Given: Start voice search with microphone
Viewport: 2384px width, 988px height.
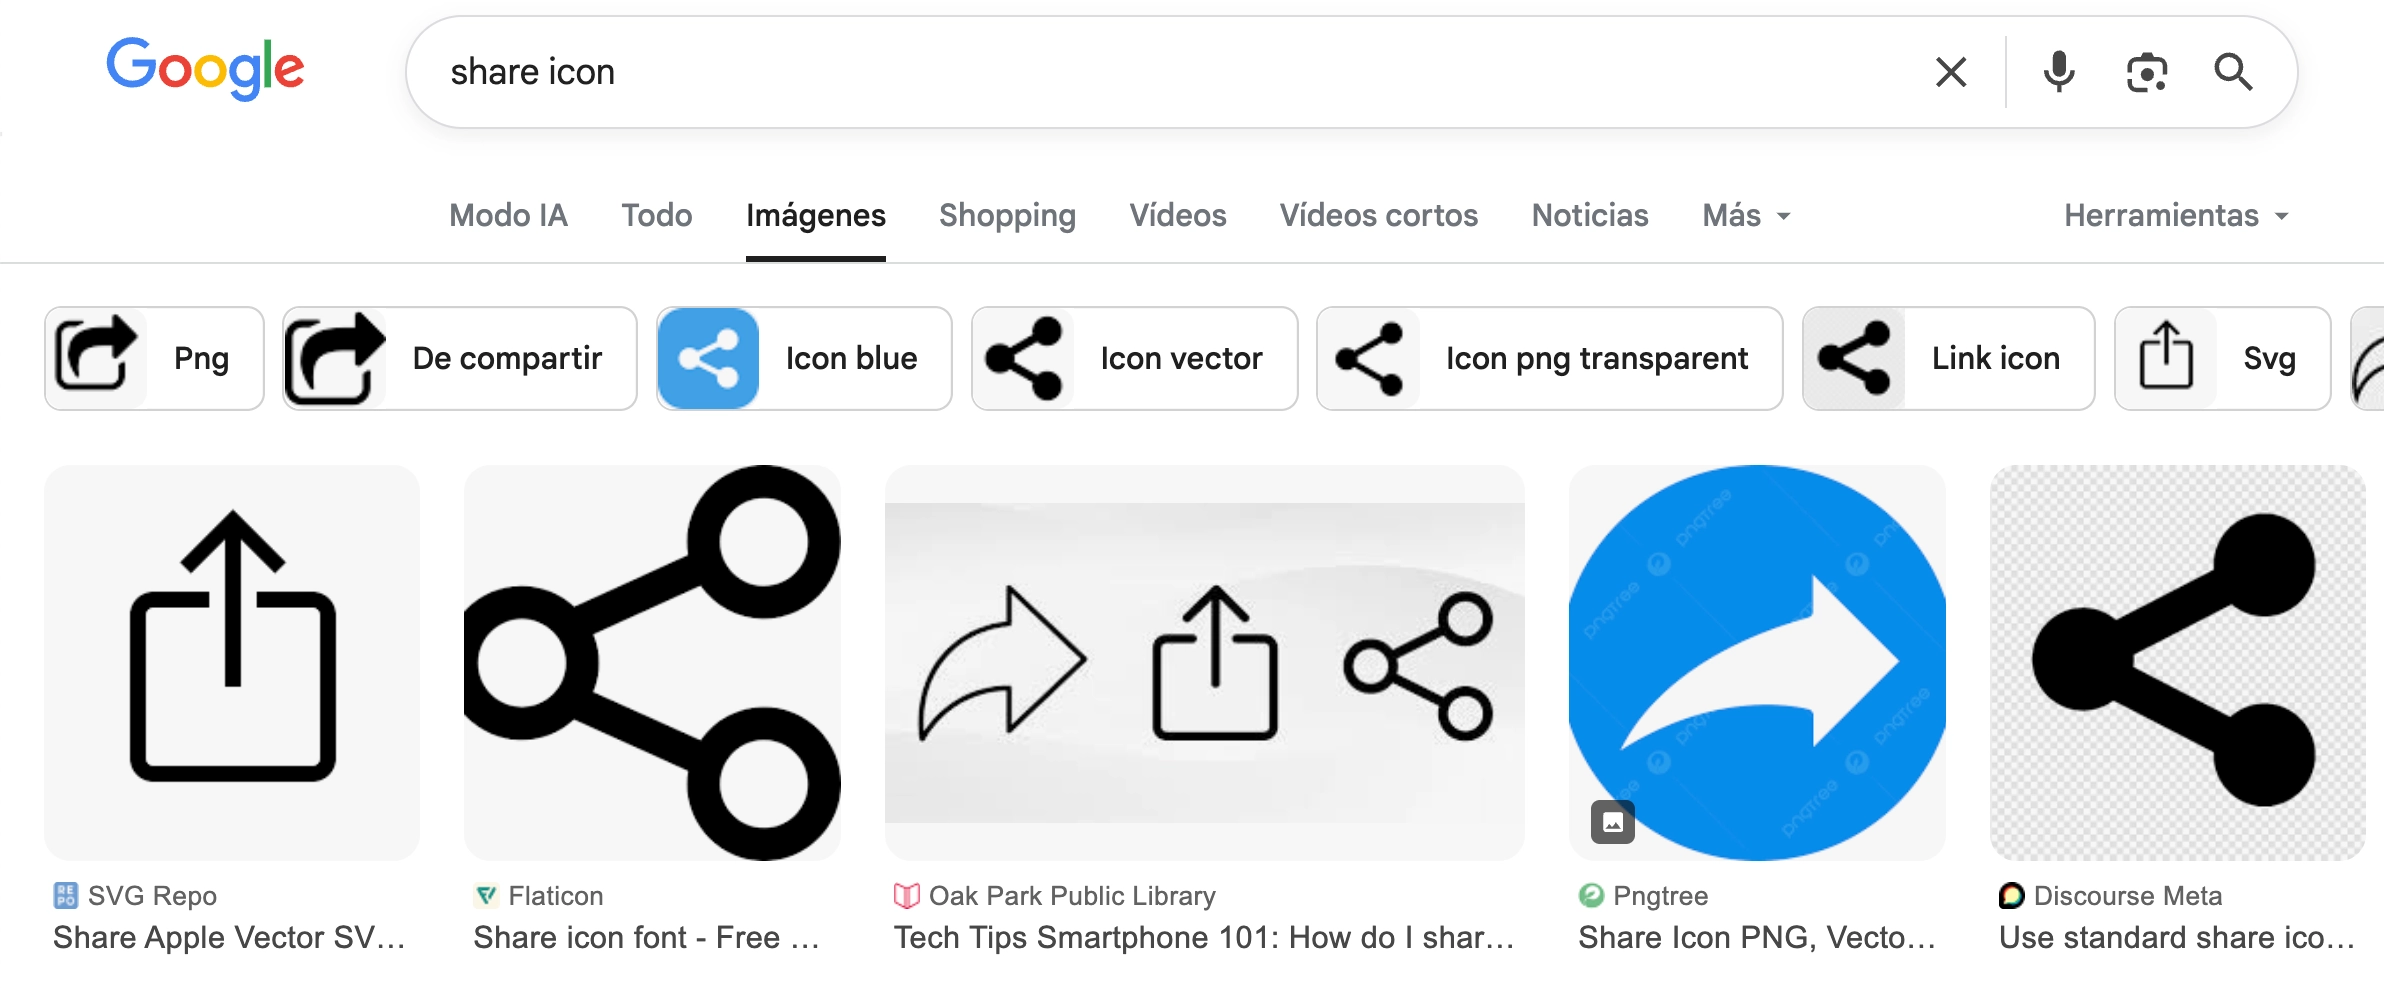Looking at the screenshot, I should point(2059,72).
